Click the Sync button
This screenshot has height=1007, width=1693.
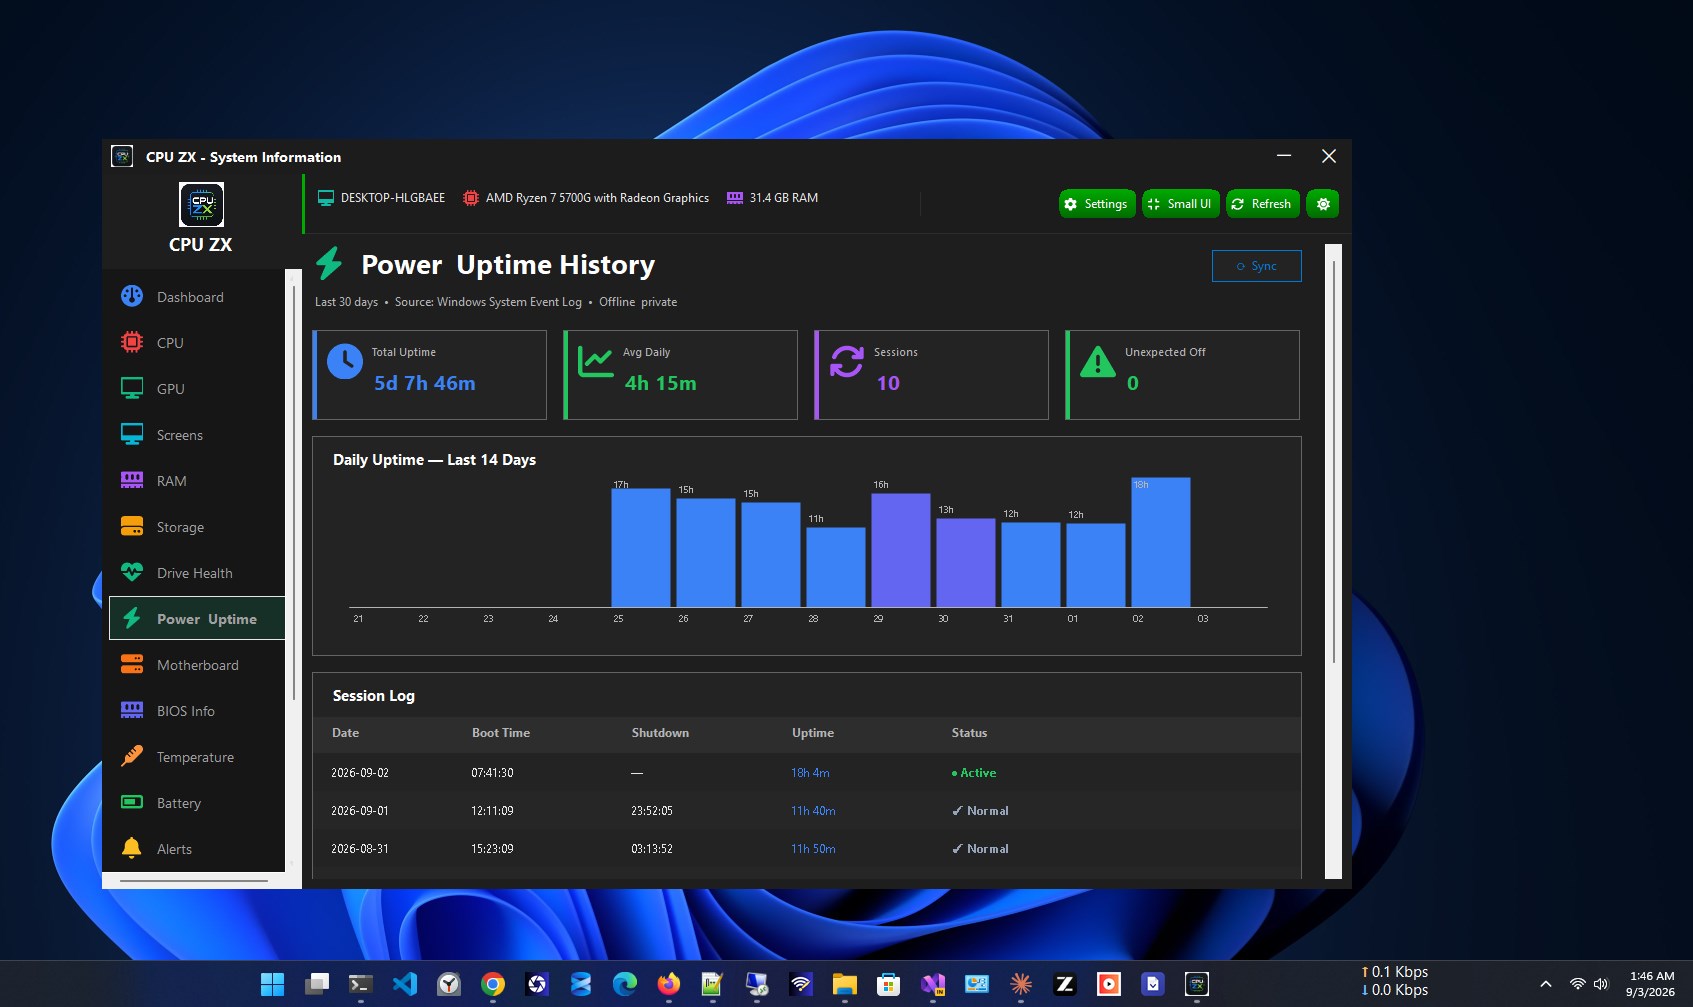(x=1257, y=266)
